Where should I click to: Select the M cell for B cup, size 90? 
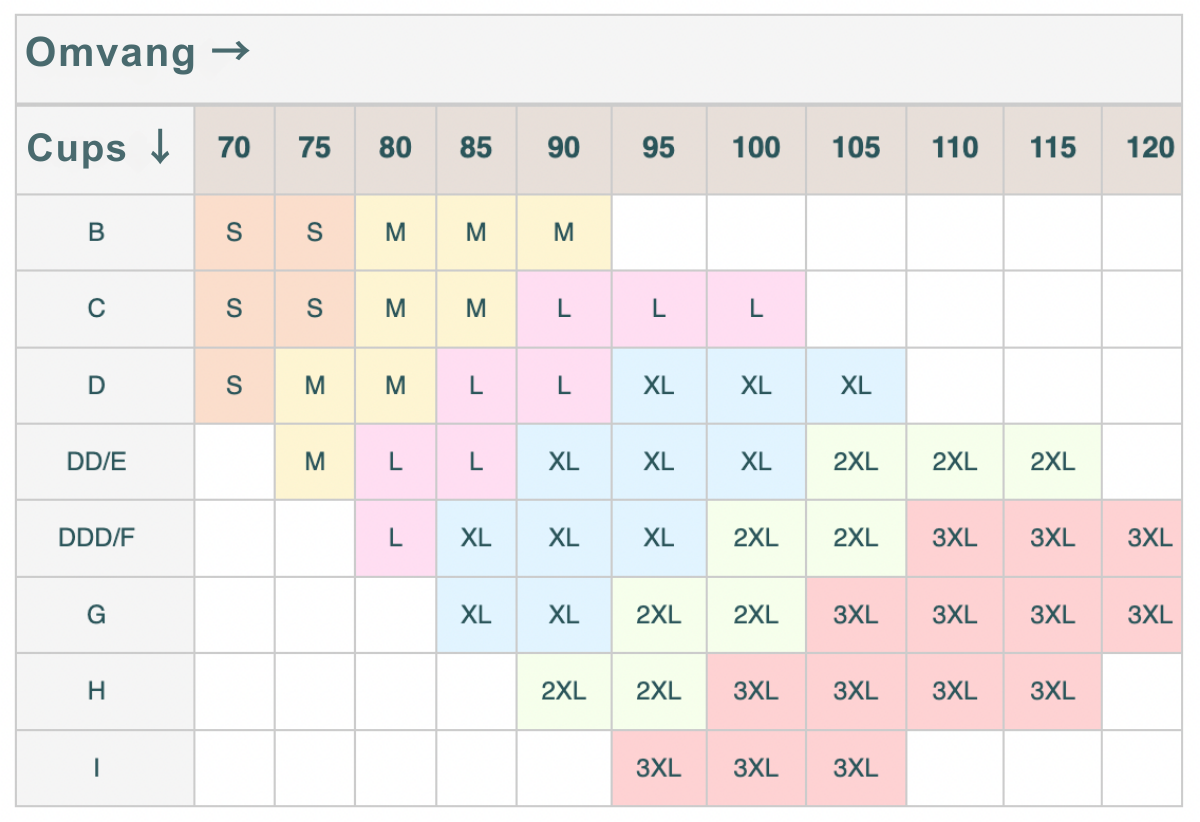[563, 233]
